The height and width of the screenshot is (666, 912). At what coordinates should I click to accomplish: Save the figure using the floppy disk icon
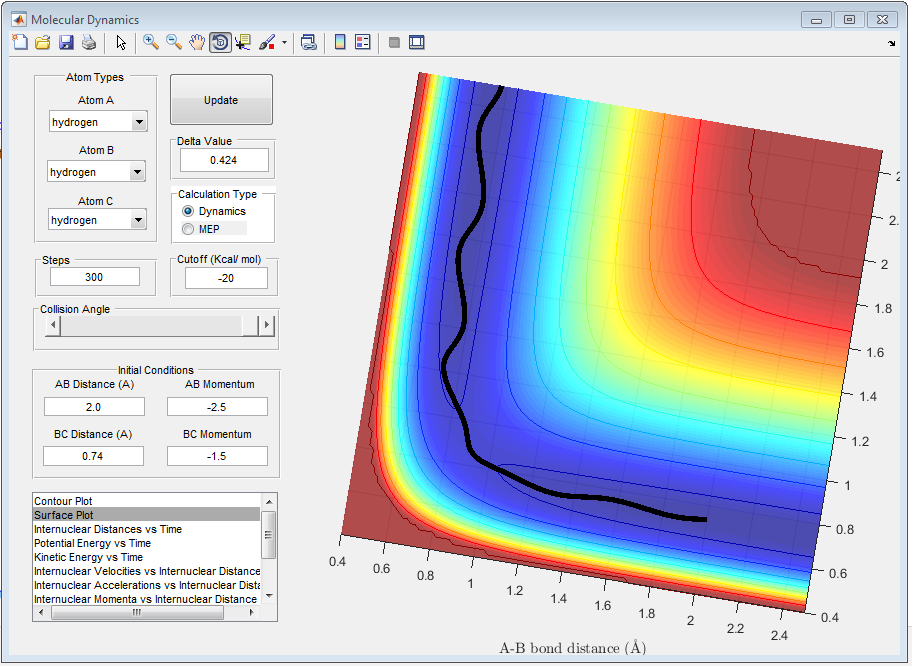pyautogui.click(x=66, y=42)
